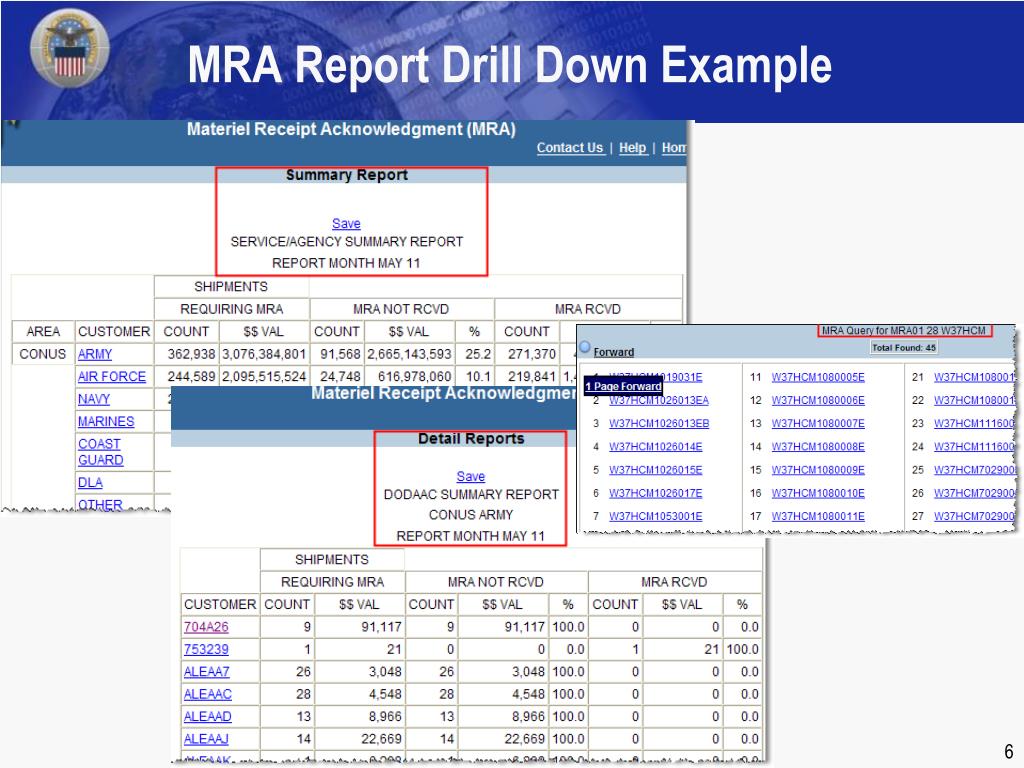Viewport: 1024px width, 768px height.
Task: Open the ALEAAJ customer link
Action: [206, 739]
